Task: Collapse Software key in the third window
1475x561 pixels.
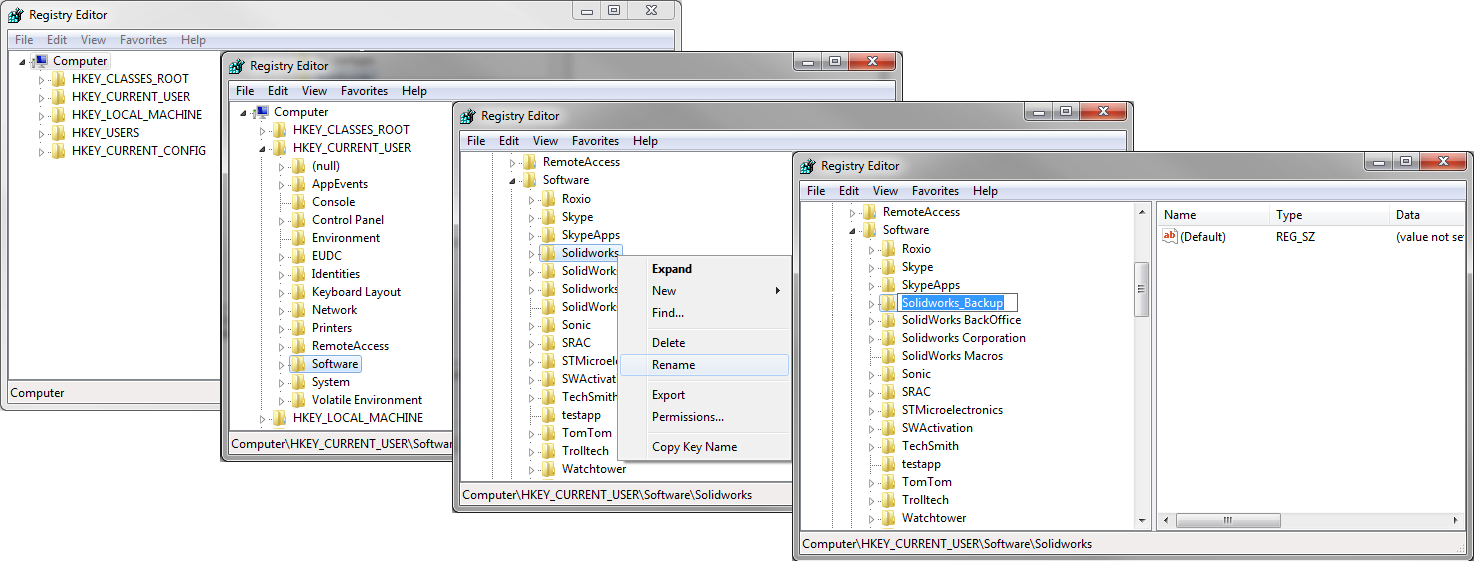Action: coord(513,181)
